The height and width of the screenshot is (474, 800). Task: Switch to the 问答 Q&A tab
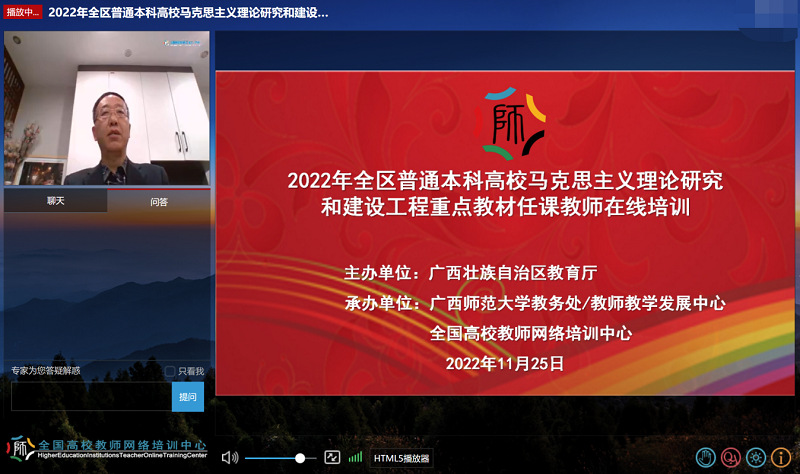coord(159,201)
